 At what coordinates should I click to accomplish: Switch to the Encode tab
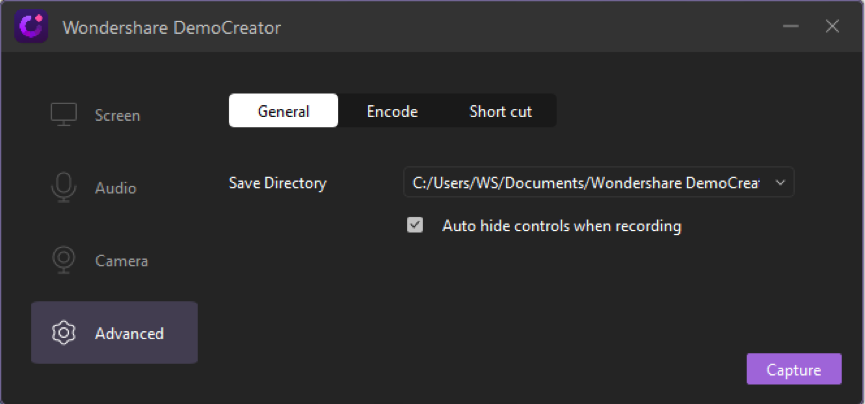392,111
